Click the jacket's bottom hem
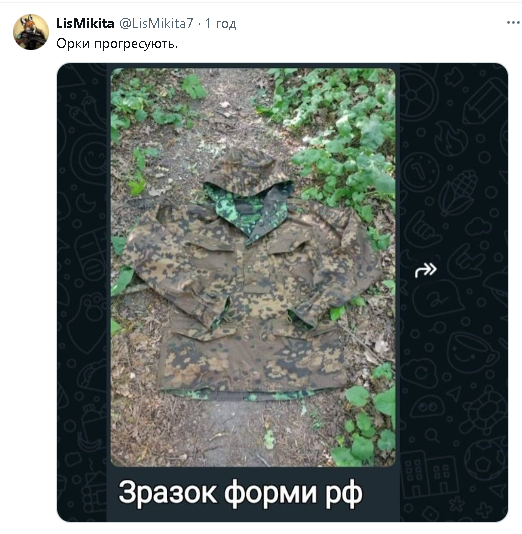This screenshot has height=534, width=522. click(252, 393)
